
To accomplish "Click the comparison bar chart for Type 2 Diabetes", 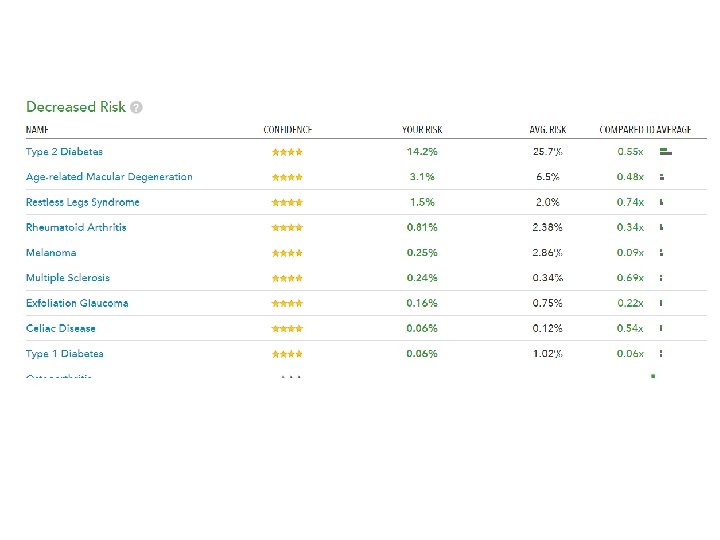I will click(666, 152).
